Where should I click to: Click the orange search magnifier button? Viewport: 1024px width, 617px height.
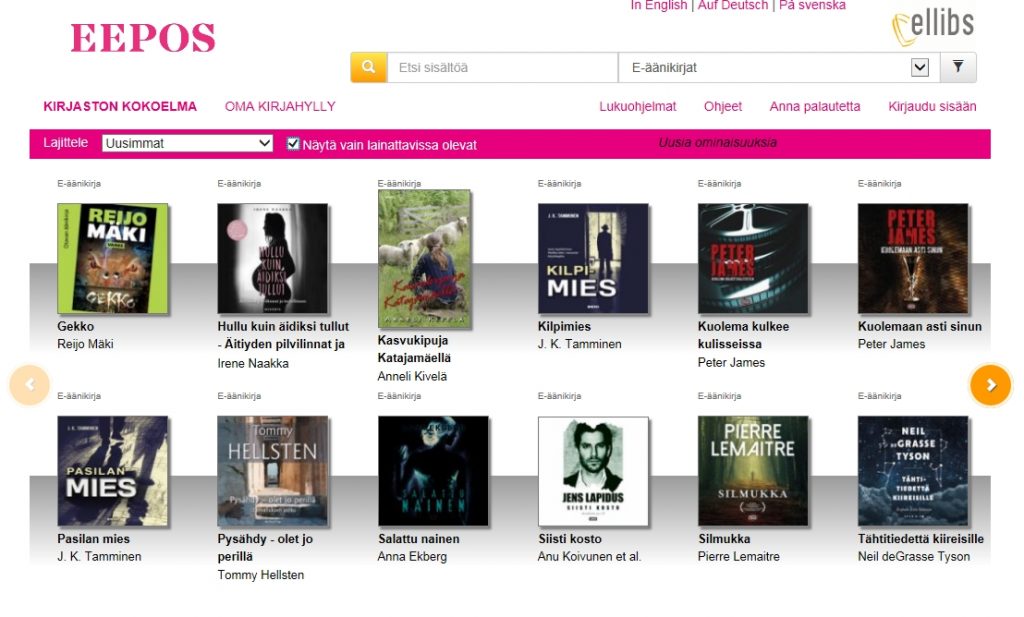click(368, 67)
